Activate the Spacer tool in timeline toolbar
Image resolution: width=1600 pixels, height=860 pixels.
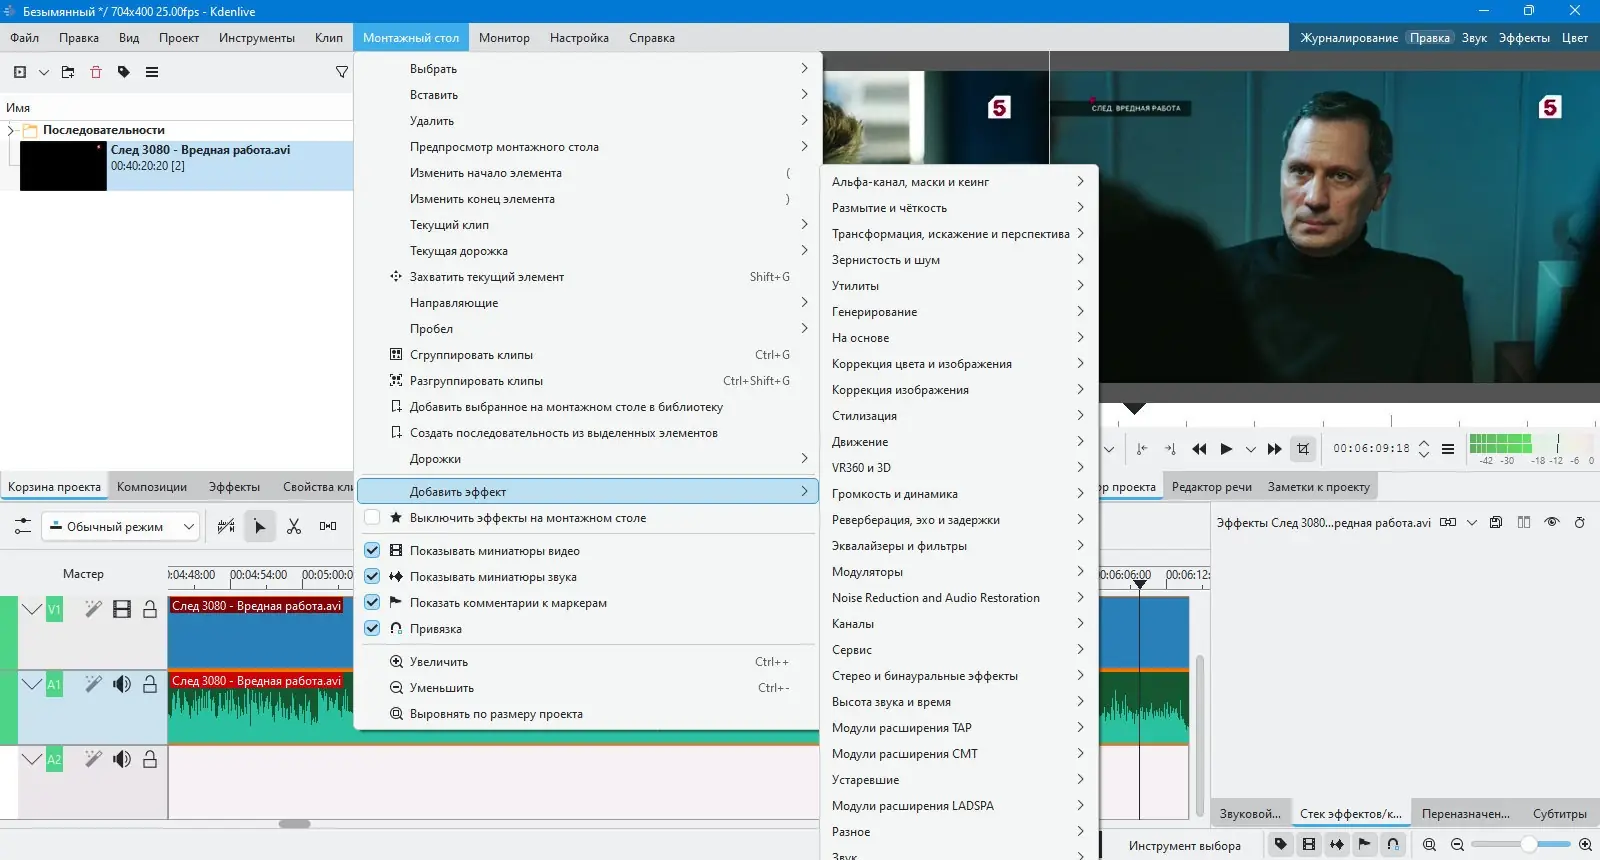[x=328, y=526]
